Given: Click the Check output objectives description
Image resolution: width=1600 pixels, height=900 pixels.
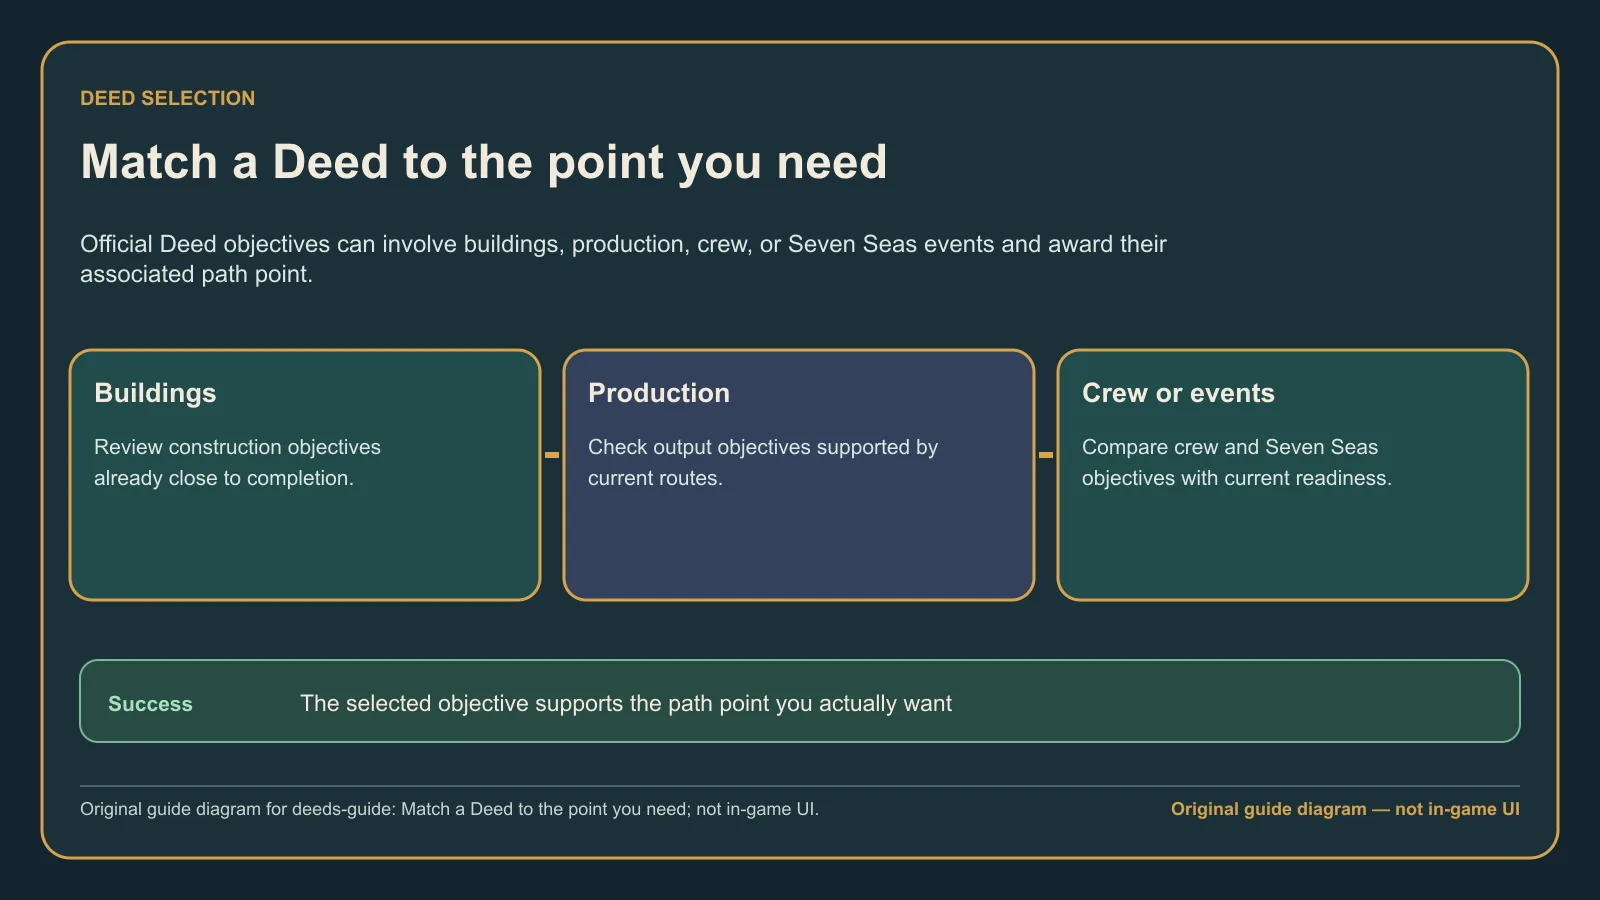Looking at the screenshot, I should coord(763,462).
